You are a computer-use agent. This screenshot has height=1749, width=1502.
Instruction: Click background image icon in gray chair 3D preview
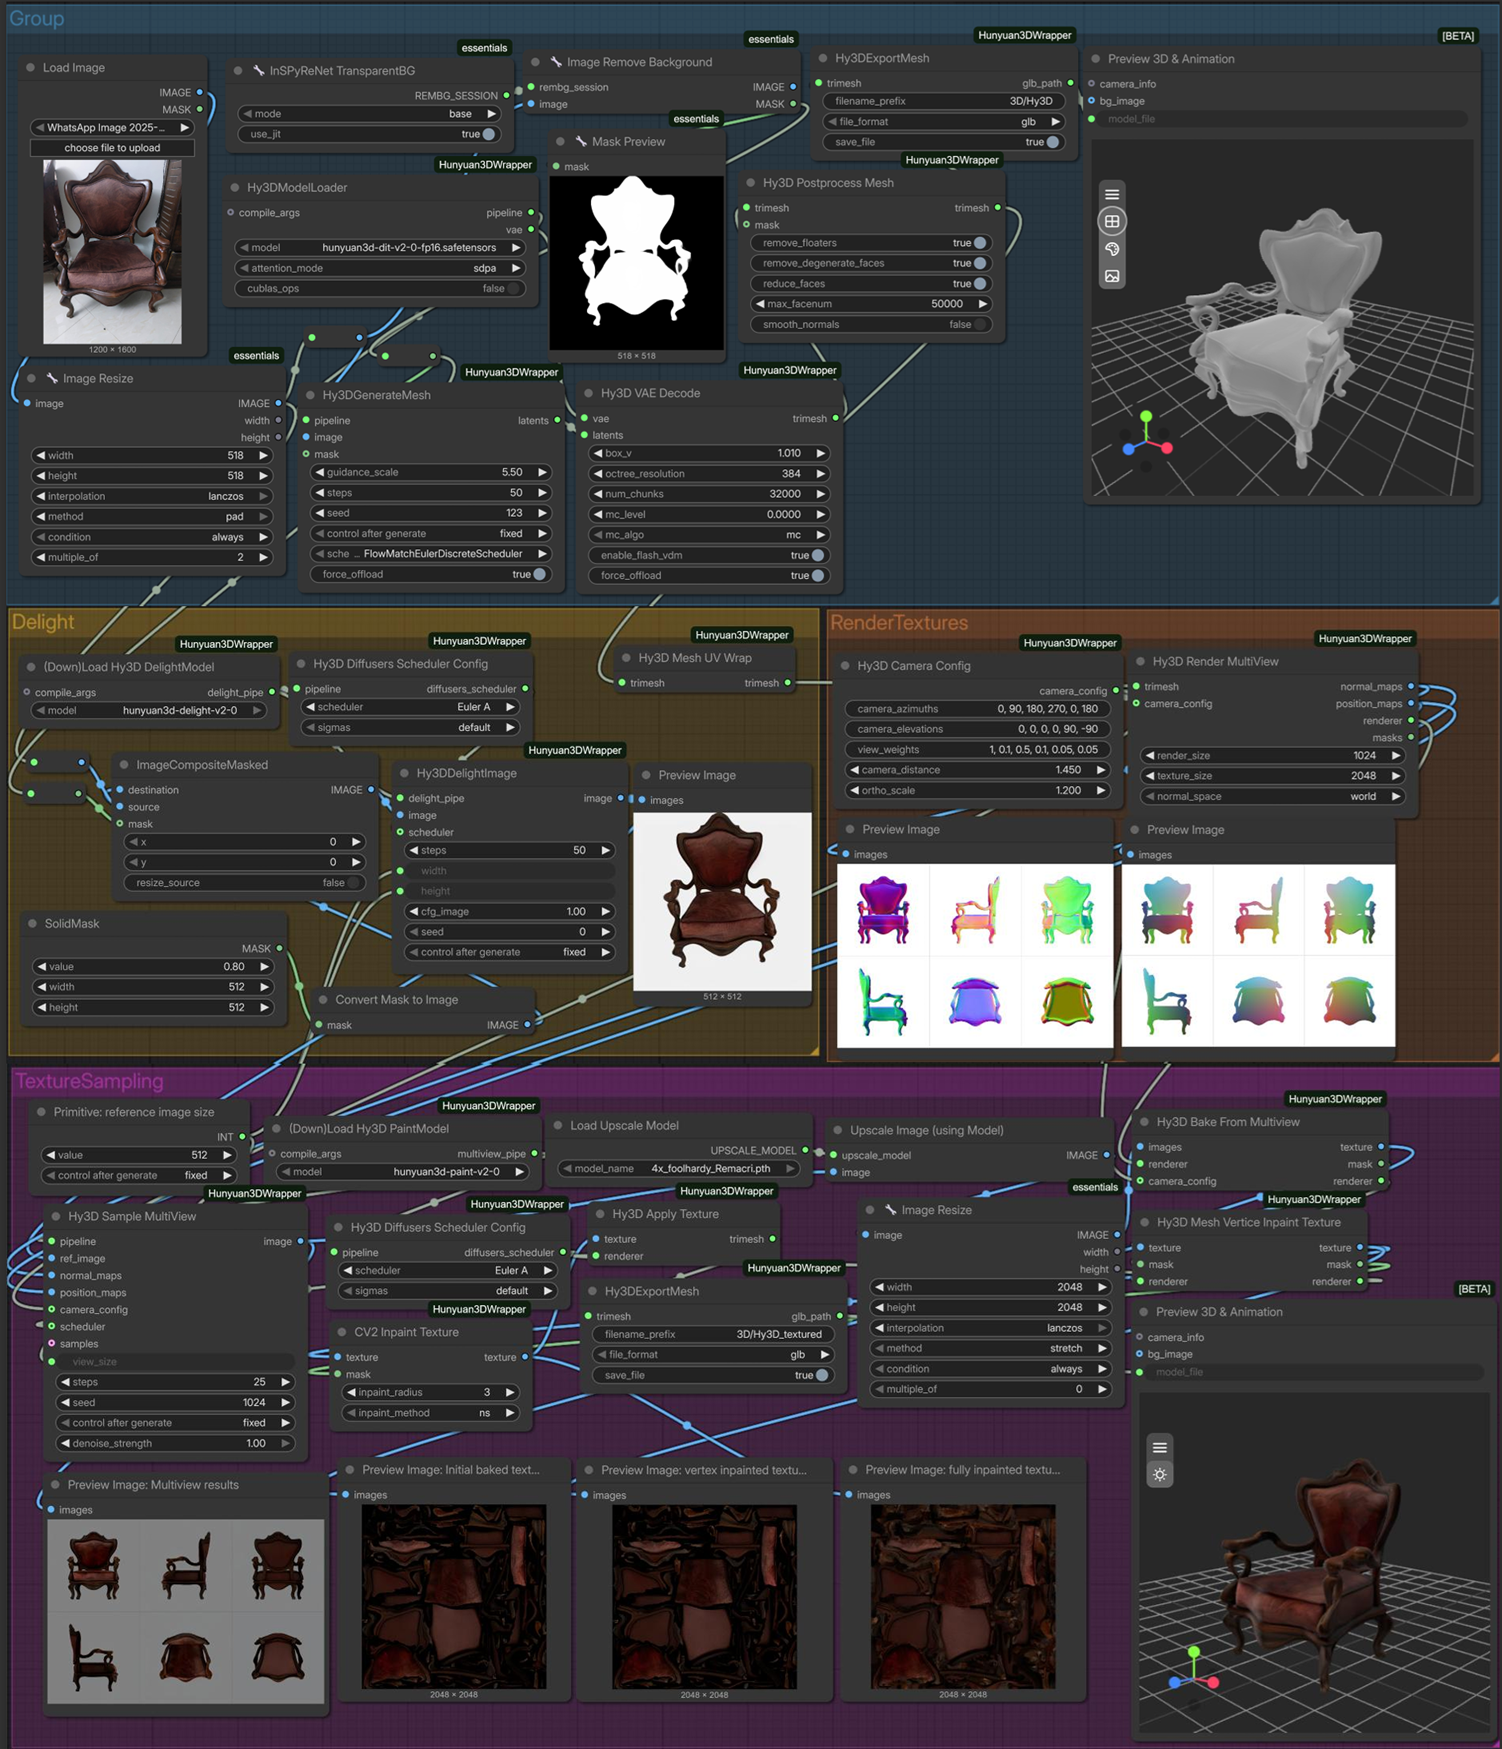click(x=1111, y=276)
